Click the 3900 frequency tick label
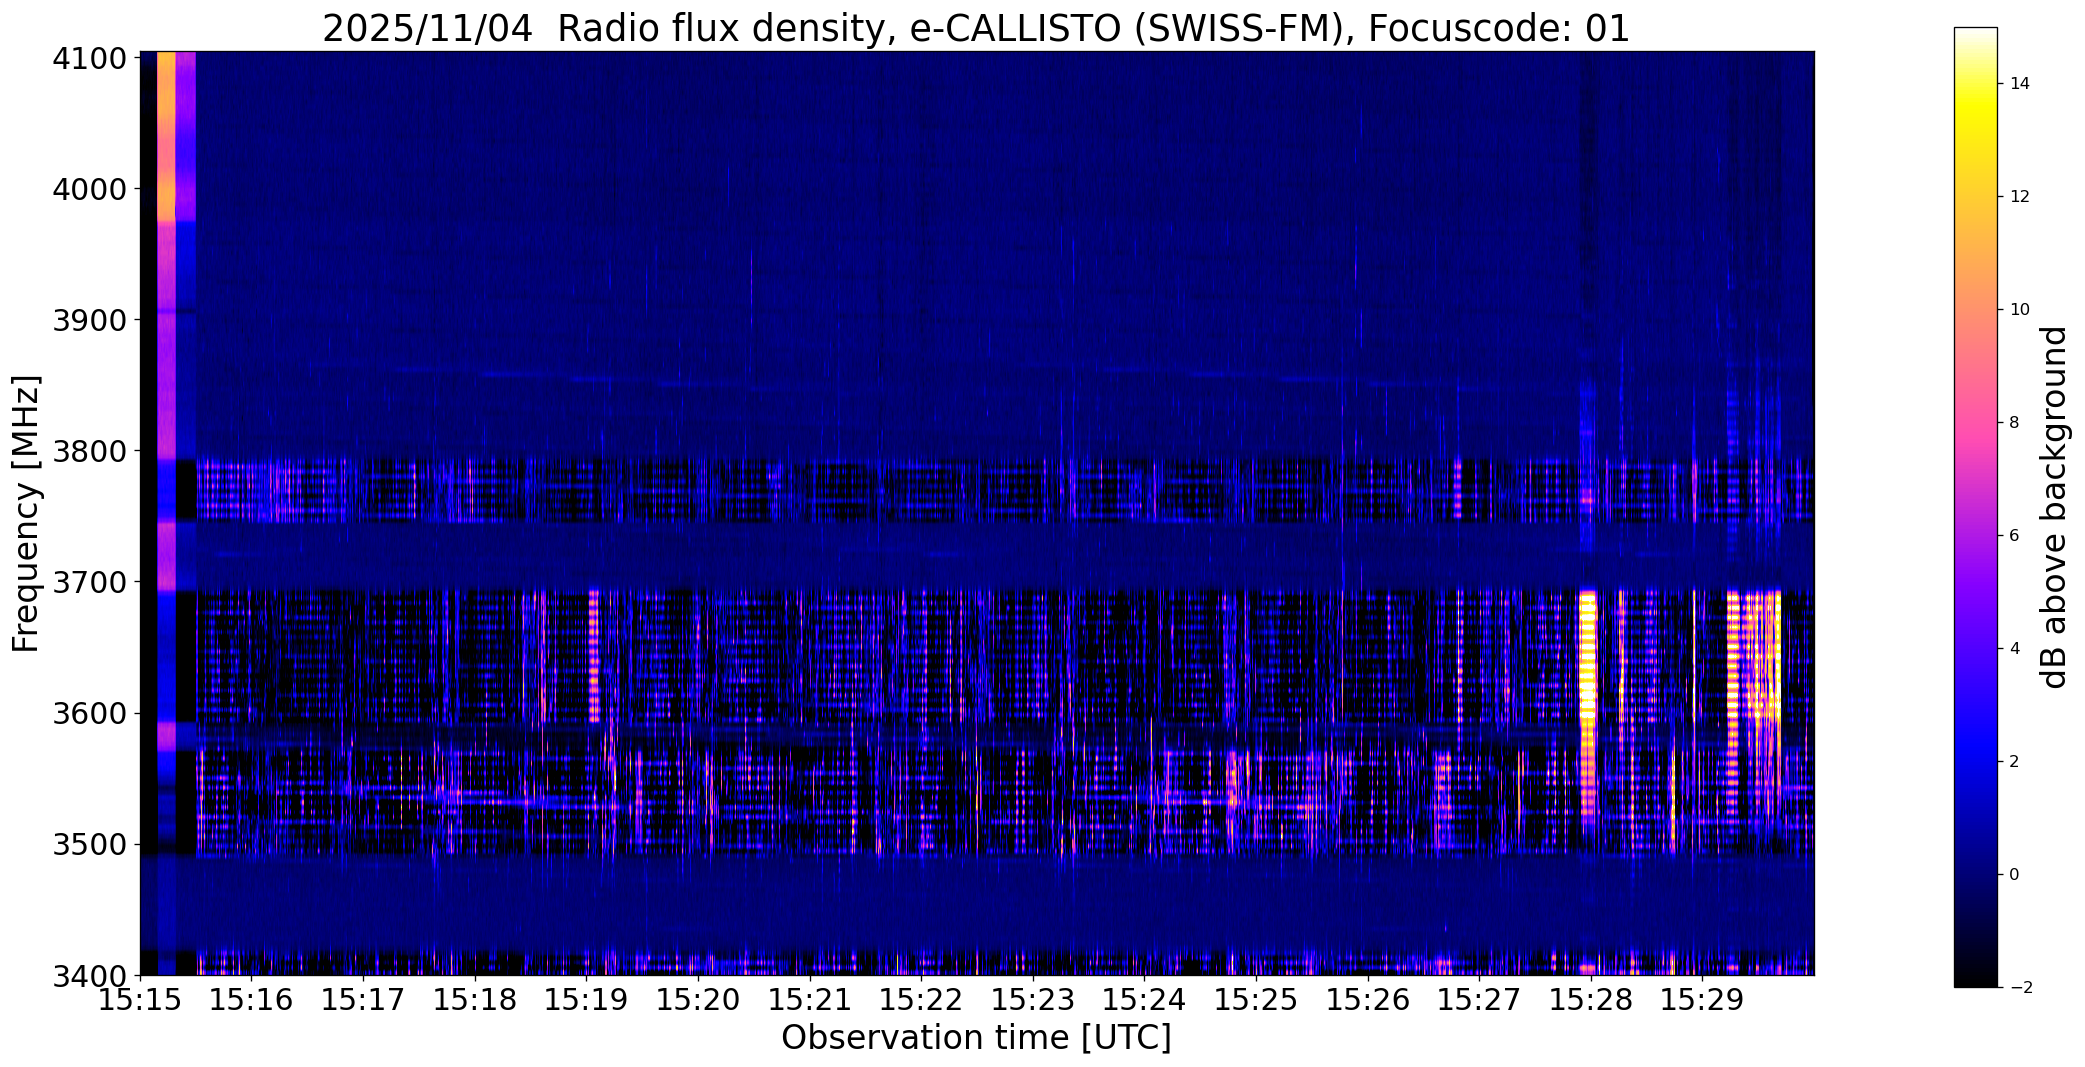The image size is (2085, 1067). click(90, 320)
